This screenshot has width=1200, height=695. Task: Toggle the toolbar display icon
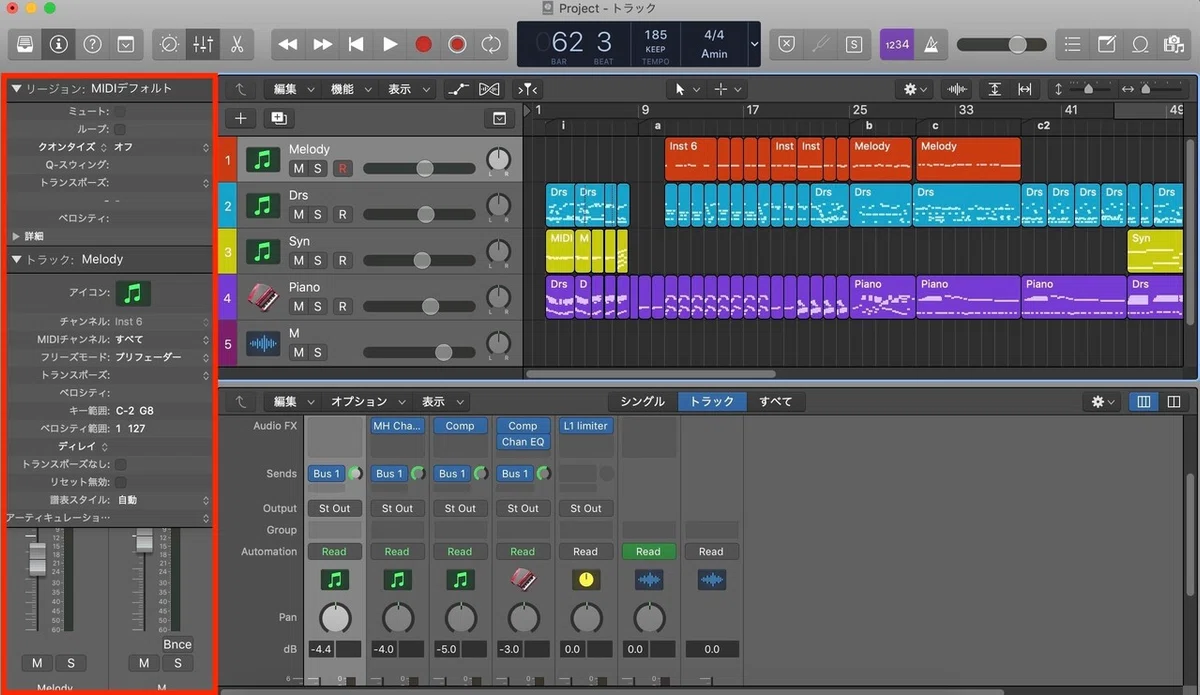point(125,44)
